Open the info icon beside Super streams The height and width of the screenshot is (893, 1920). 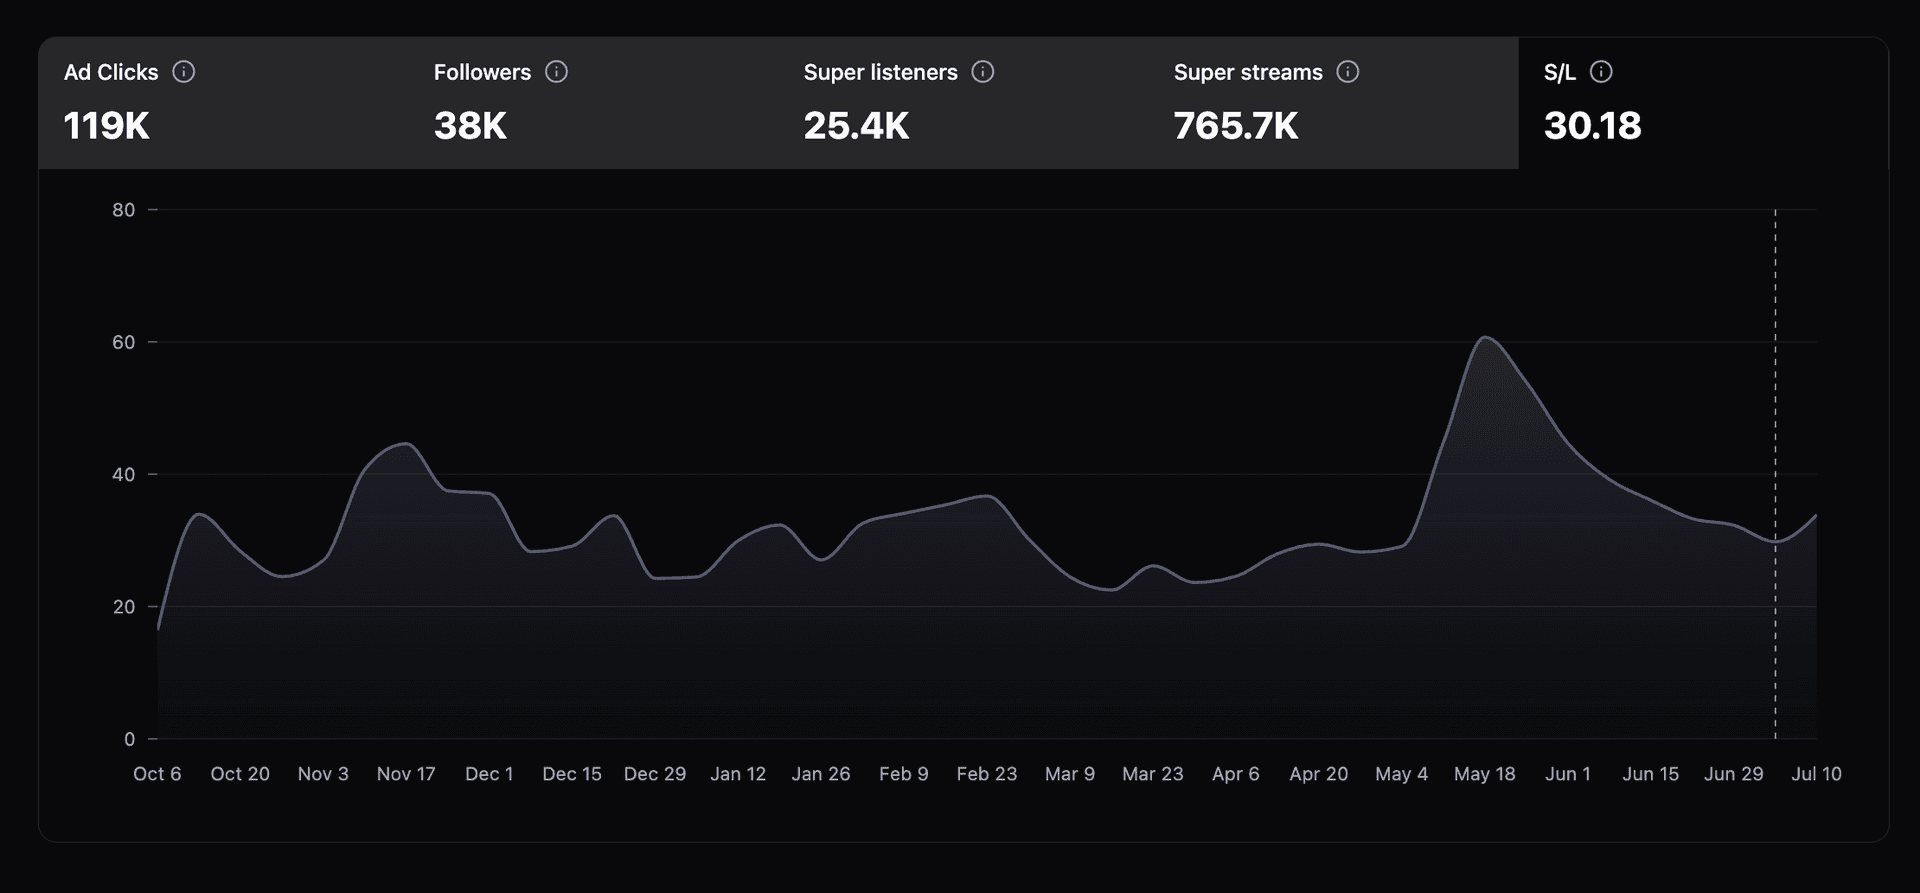(1348, 72)
